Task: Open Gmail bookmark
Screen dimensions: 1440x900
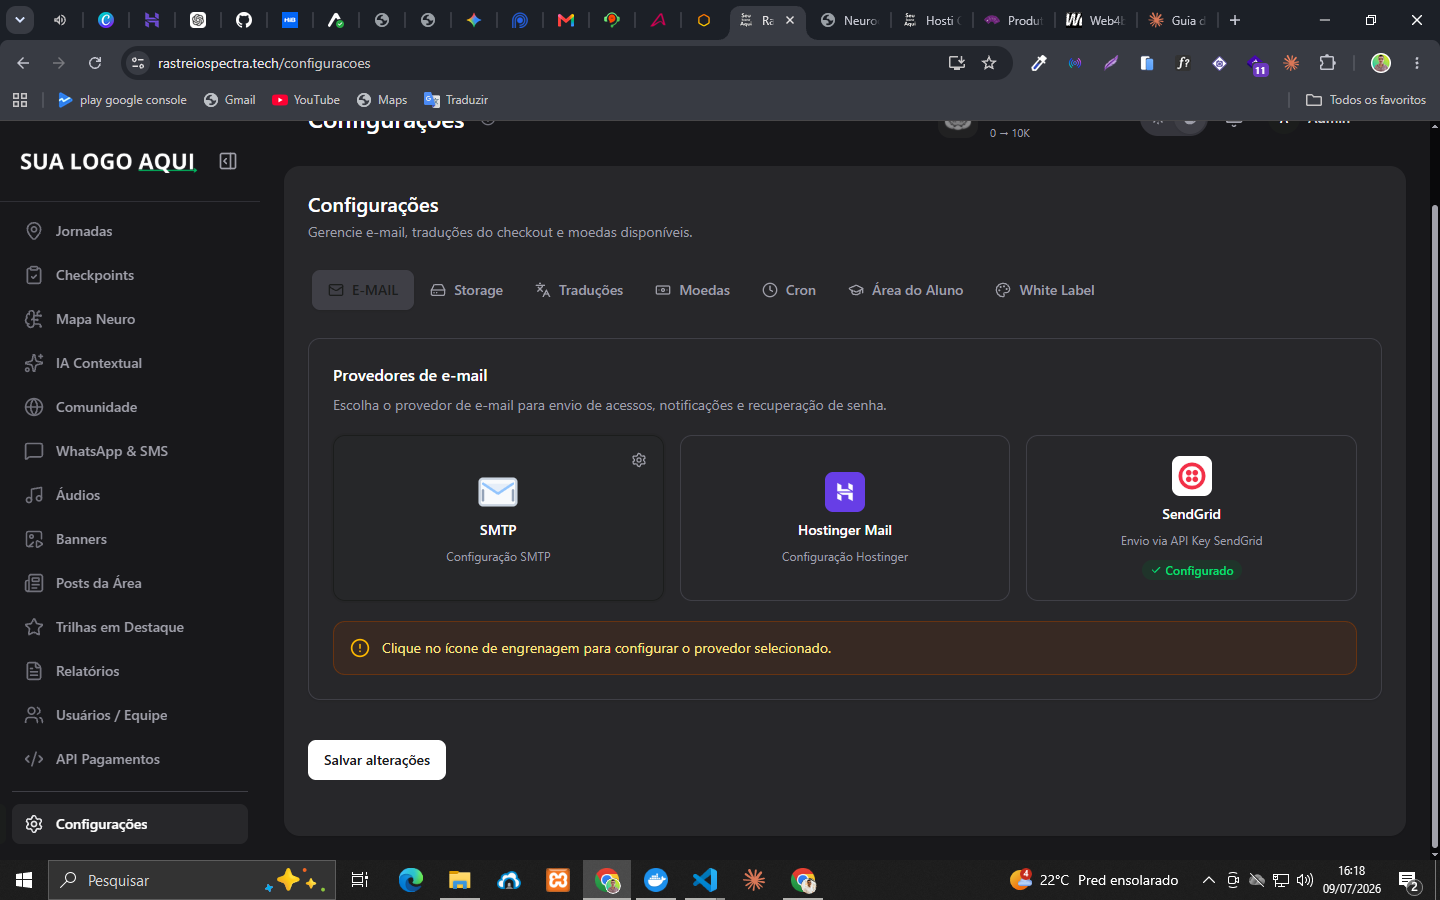Action: [229, 100]
